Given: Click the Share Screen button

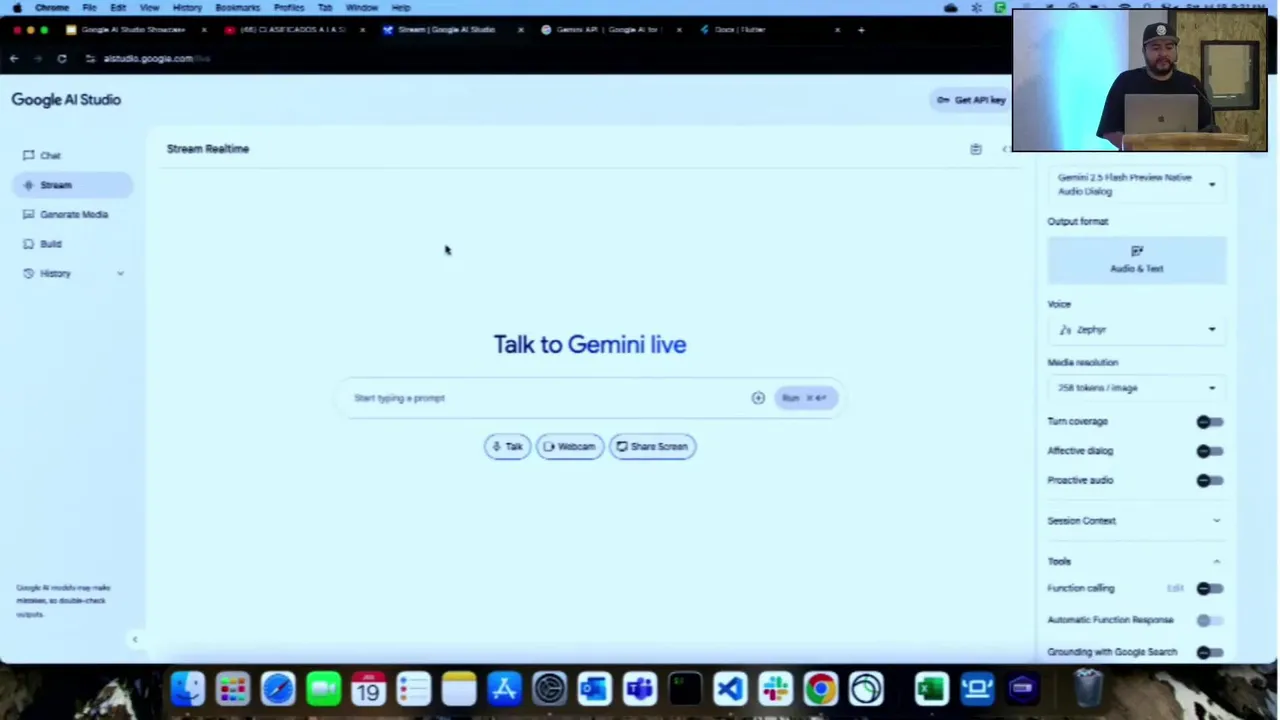Looking at the screenshot, I should click(652, 447).
